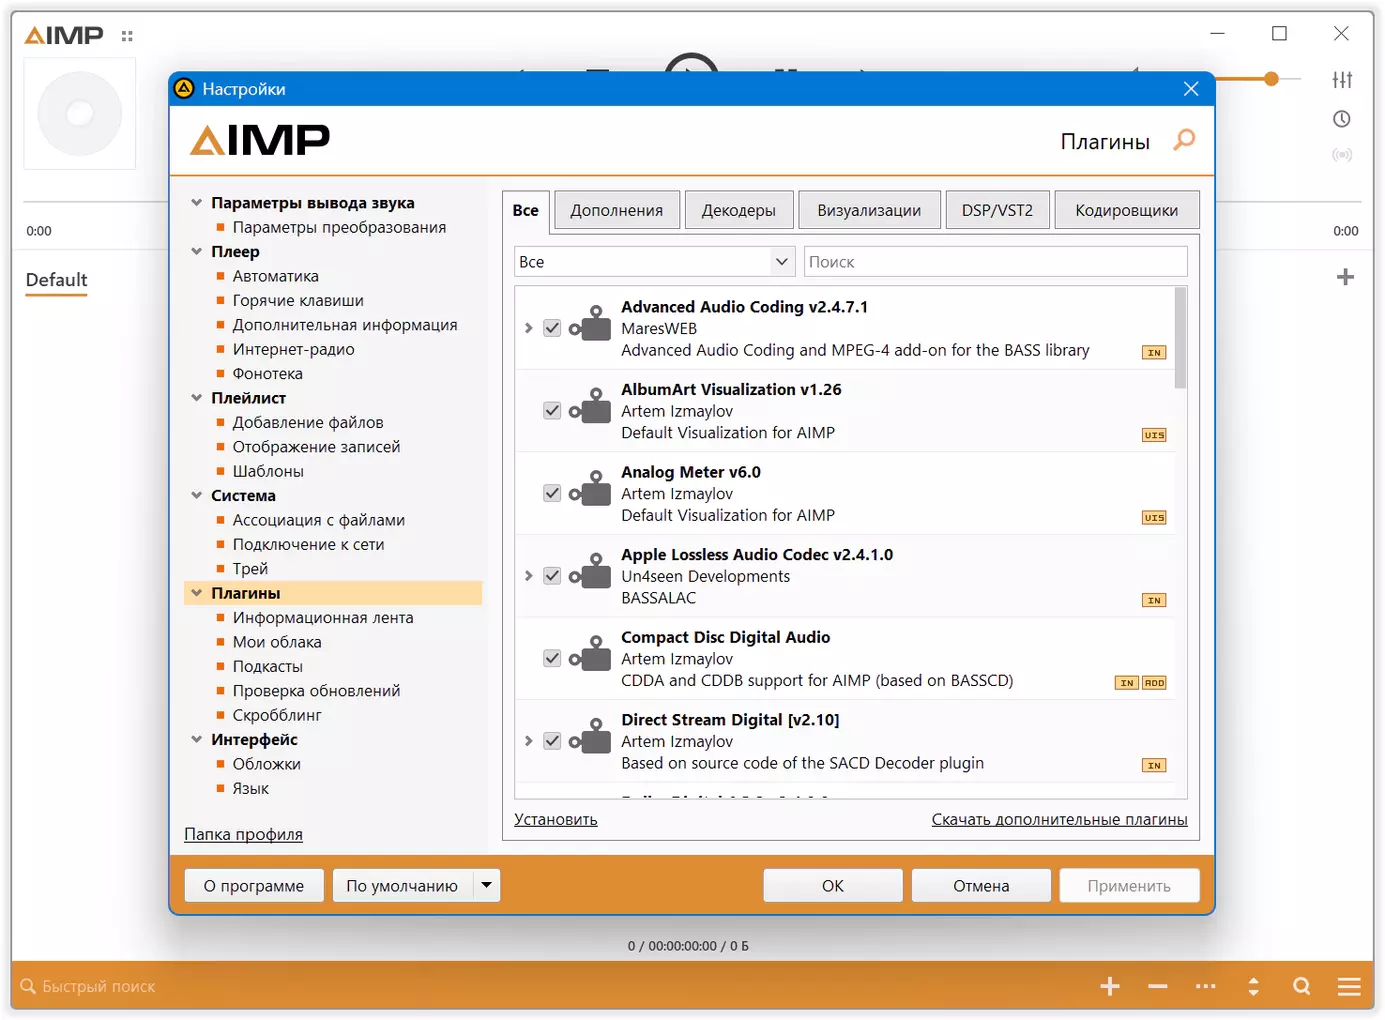Toggle the Compact Disc Digital Audio checkbox
1385x1020 pixels.
point(552,658)
